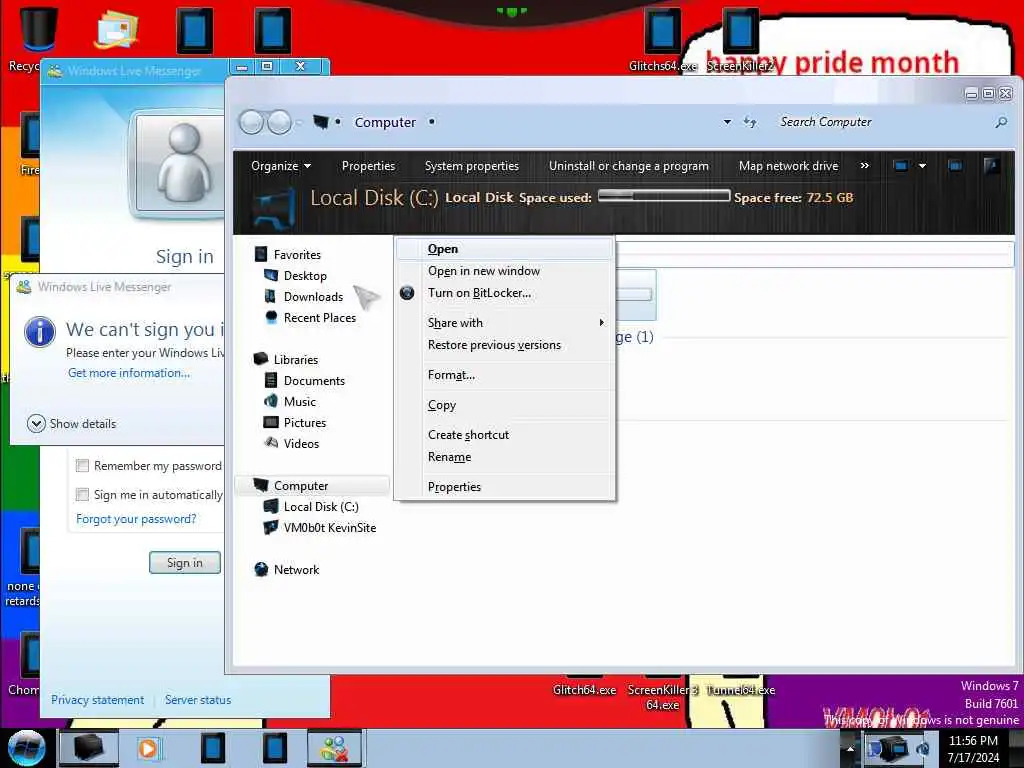Open the media player taskbar icon
The width and height of the screenshot is (1024, 768).
pos(148,748)
